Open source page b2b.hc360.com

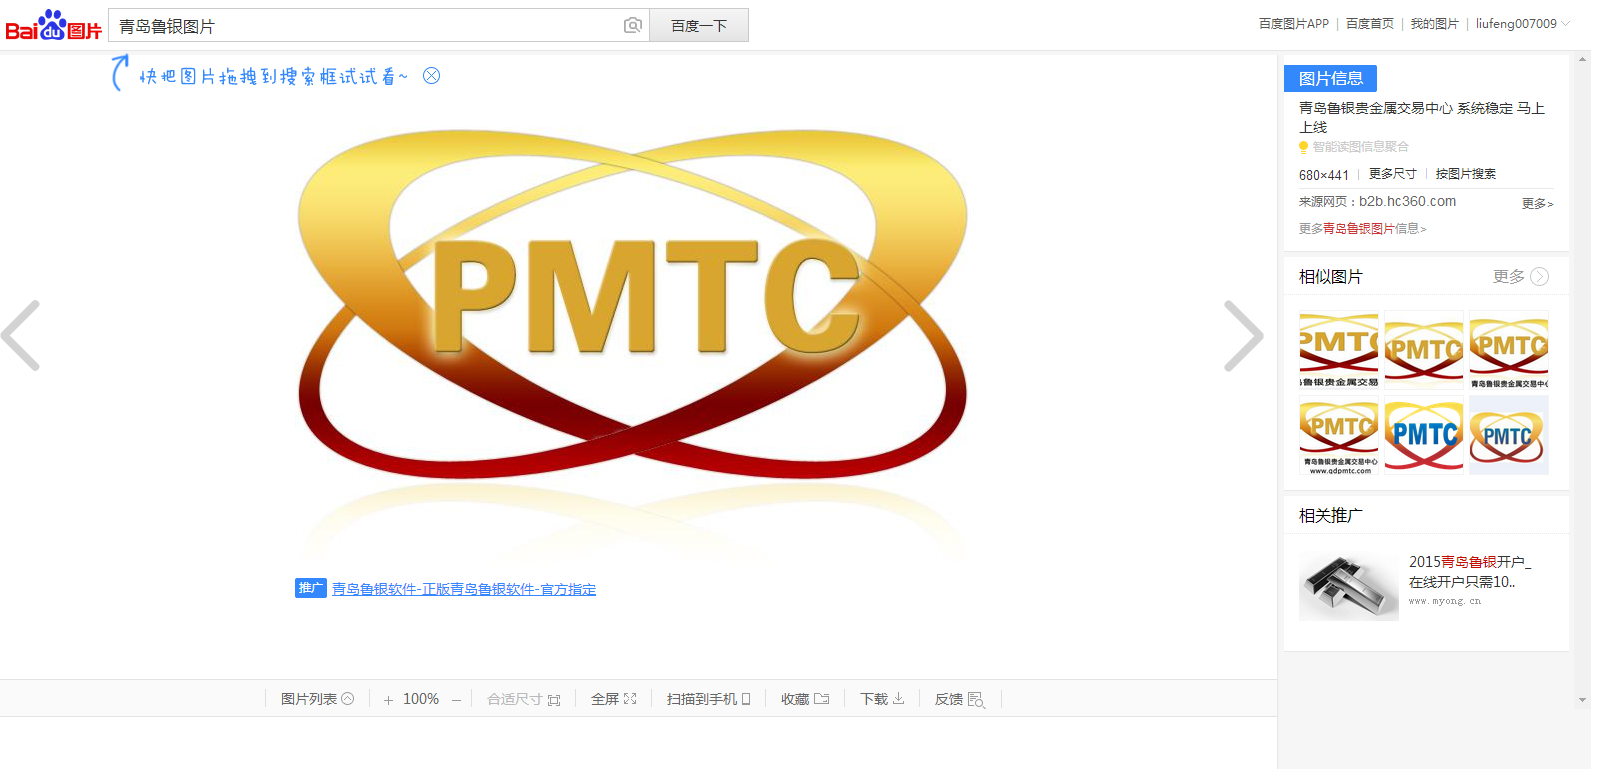(1407, 201)
